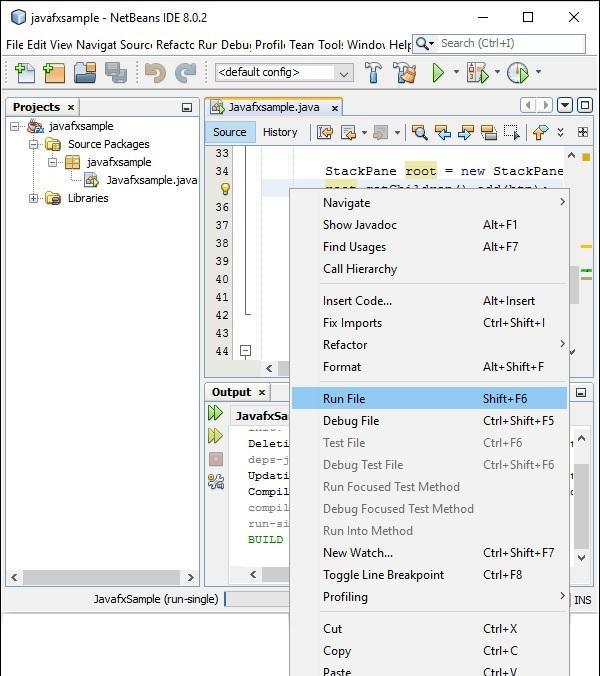The width and height of the screenshot is (600, 676).
Task: Select Run File in context menu
Action: (429, 398)
